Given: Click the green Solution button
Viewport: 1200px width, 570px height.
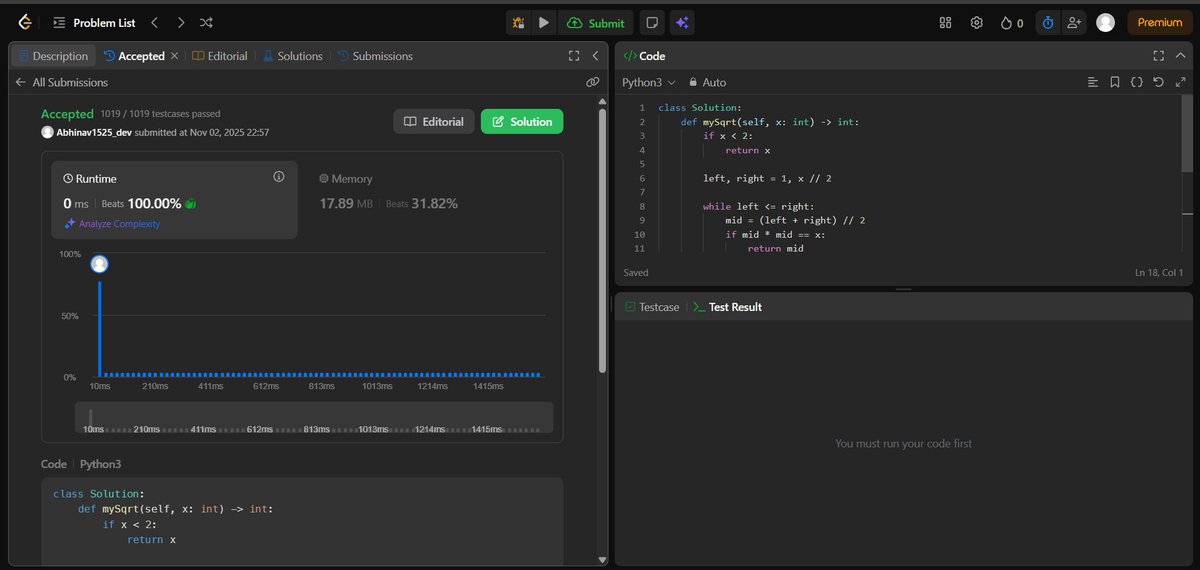Looking at the screenshot, I should click(x=522, y=122).
